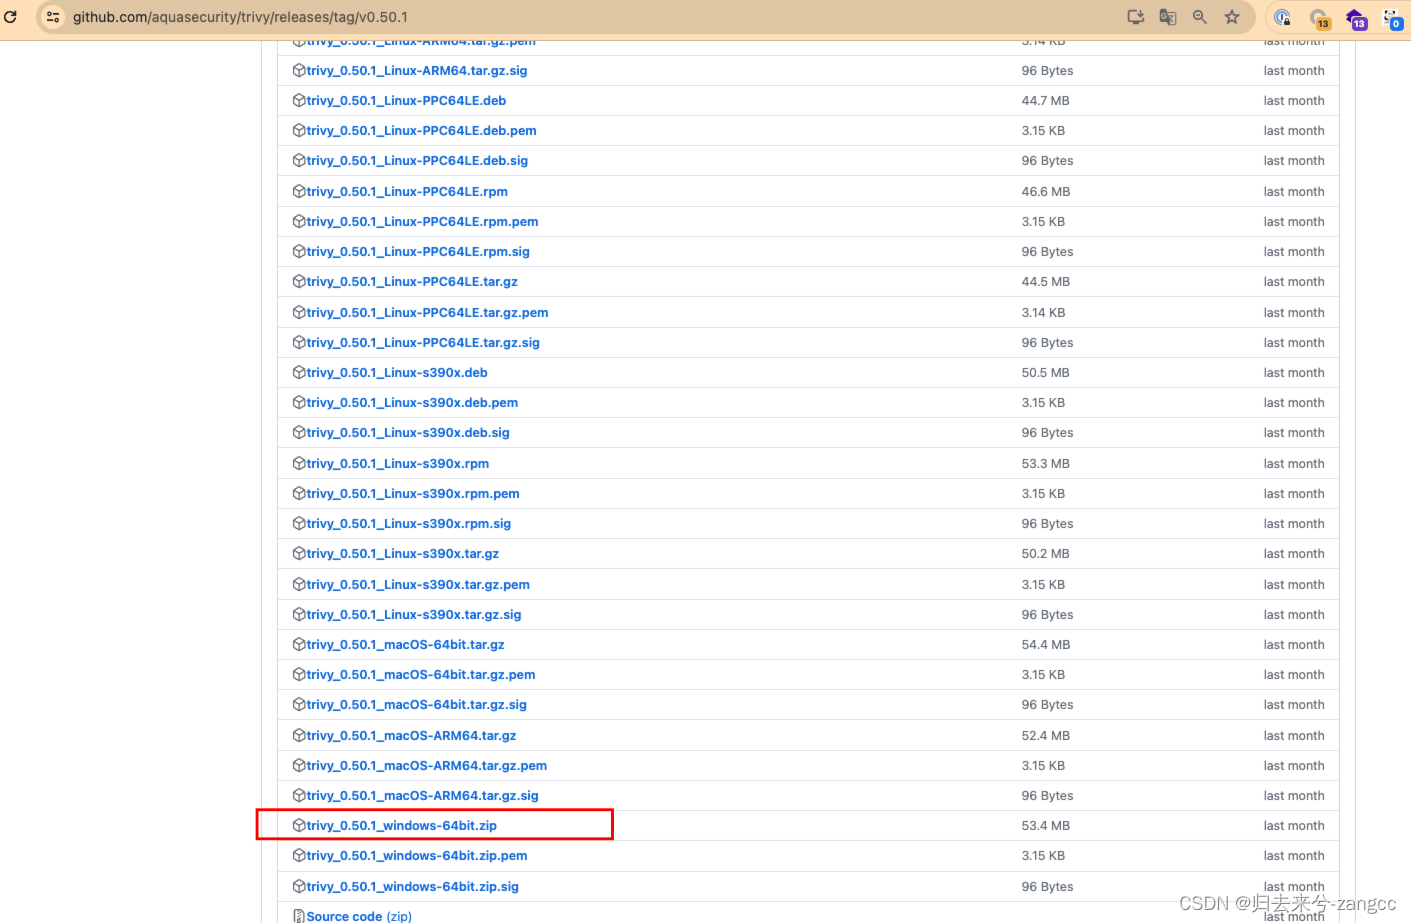Click the install app icon in address bar
This screenshot has width=1411, height=923.
point(1136,17)
